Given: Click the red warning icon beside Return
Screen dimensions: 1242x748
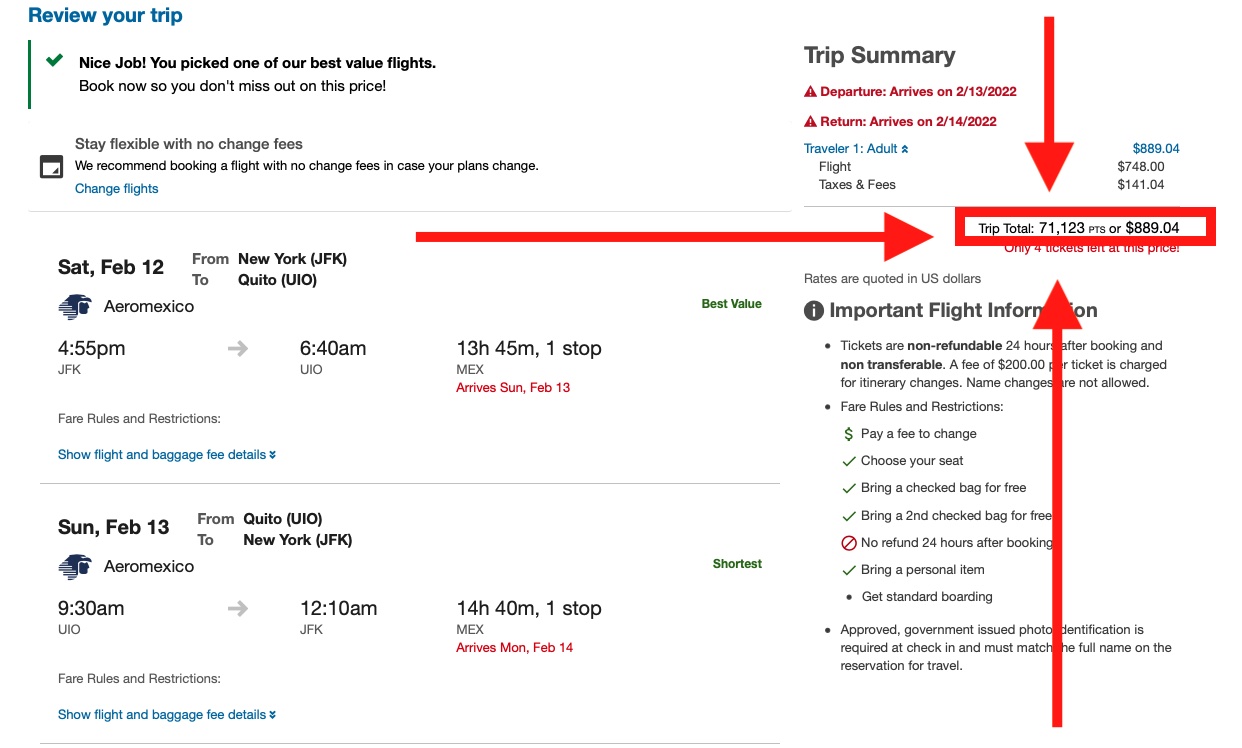Looking at the screenshot, I should point(810,122).
